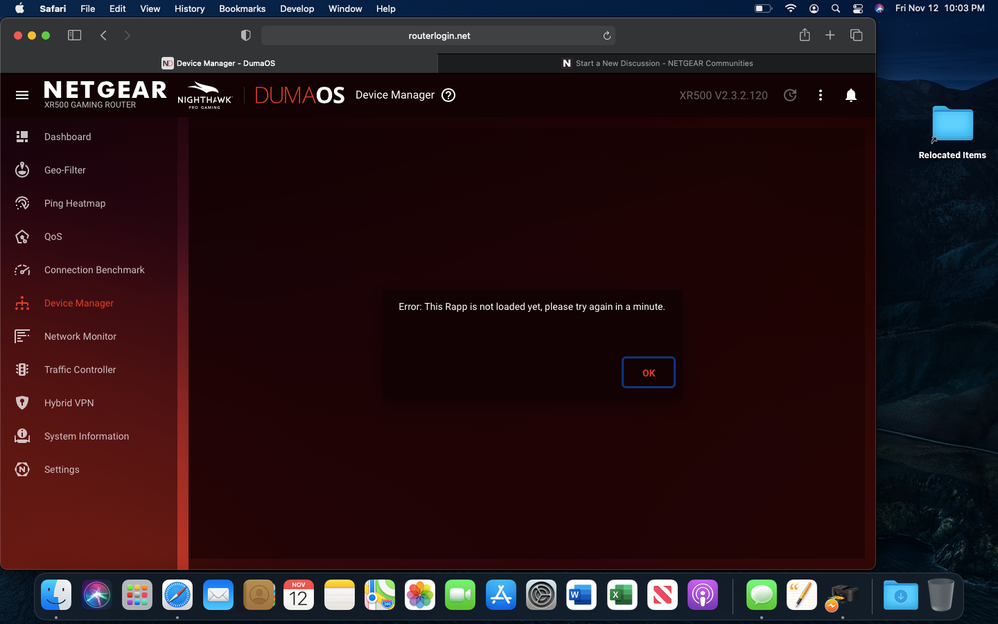Open Microsoft Word from the Dock
This screenshot has width=998, height=624.
(581, 595)
